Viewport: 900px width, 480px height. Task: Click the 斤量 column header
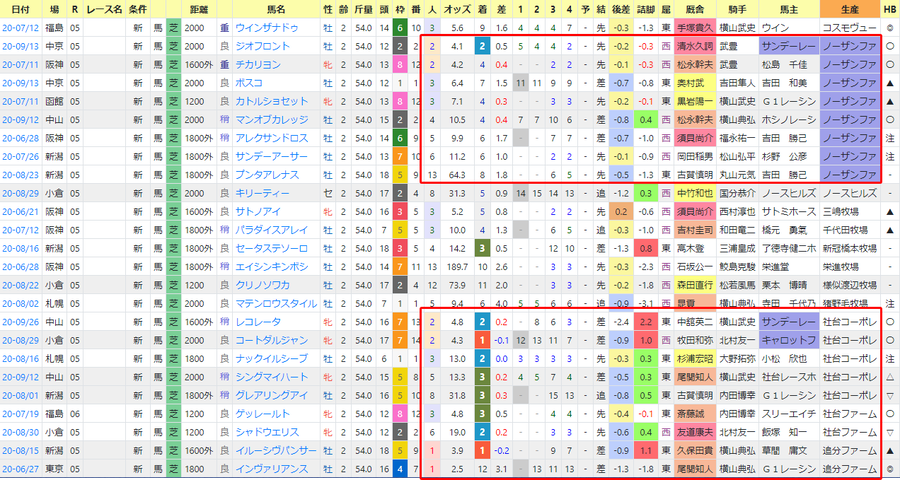click(364, 9)
